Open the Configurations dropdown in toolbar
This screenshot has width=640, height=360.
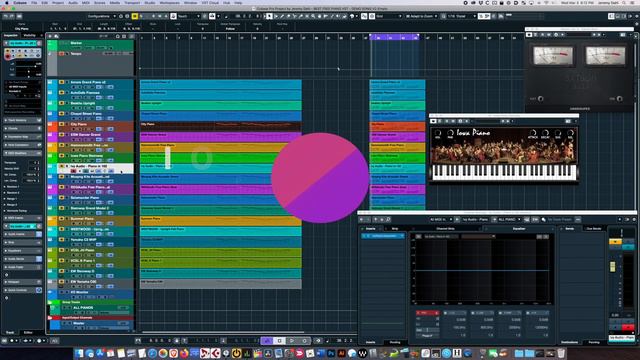pos(101,16)
